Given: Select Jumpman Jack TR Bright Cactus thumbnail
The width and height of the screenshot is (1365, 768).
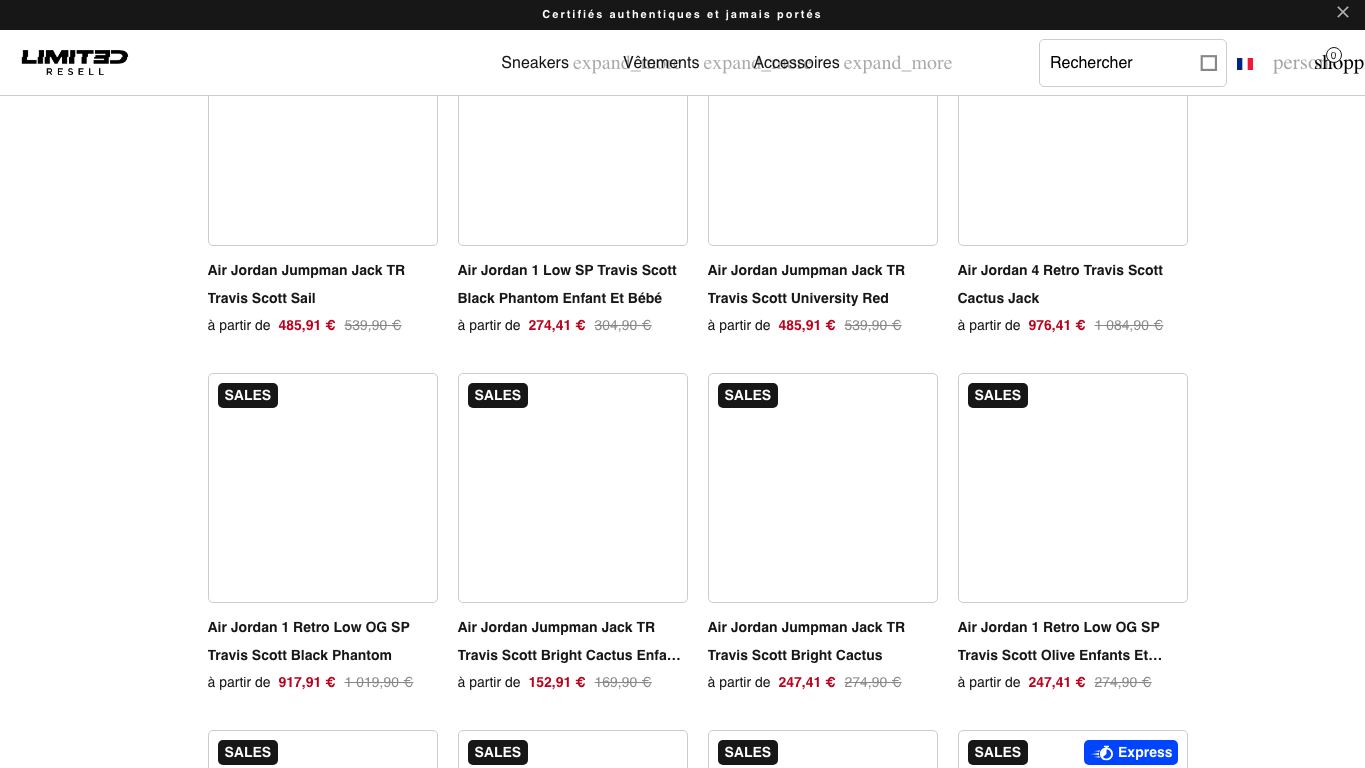Looking at the screenshot, I should [823, 488].
